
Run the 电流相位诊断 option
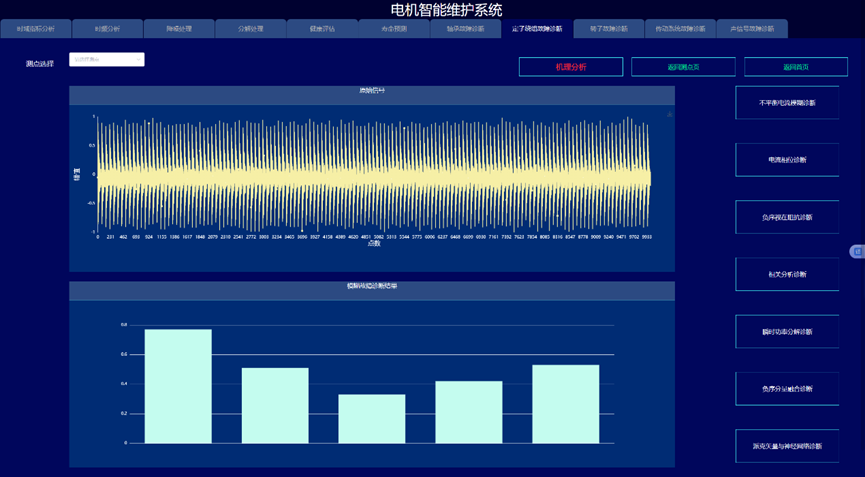click(787, 160)
